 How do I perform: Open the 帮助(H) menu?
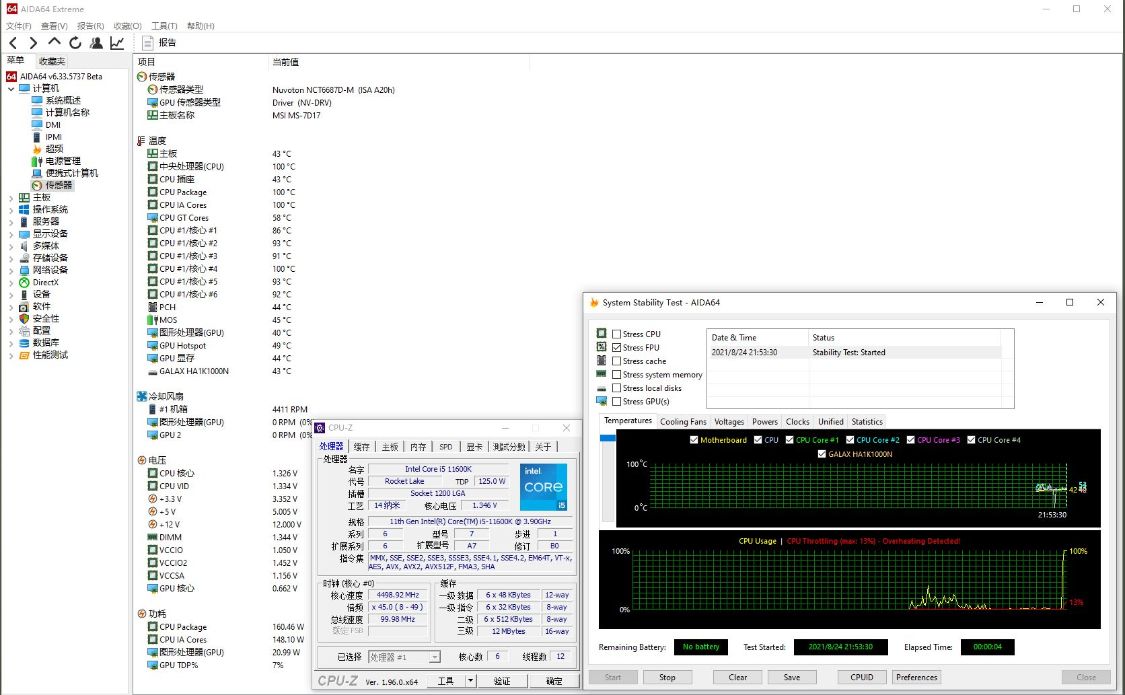(201, 26)
